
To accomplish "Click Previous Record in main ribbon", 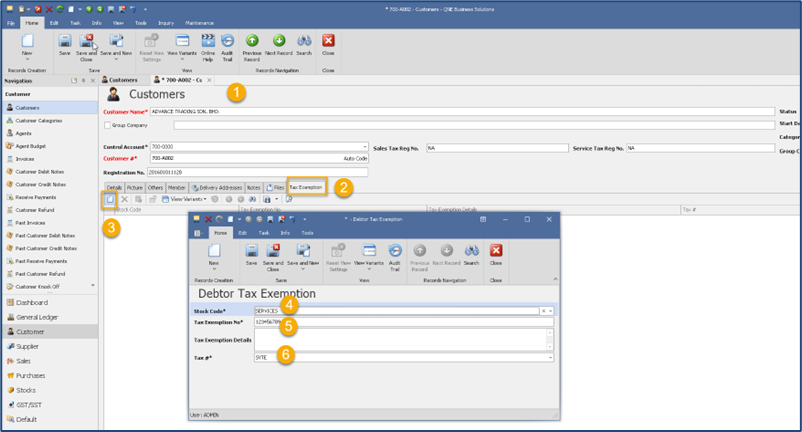I will [x=252, y=46].
